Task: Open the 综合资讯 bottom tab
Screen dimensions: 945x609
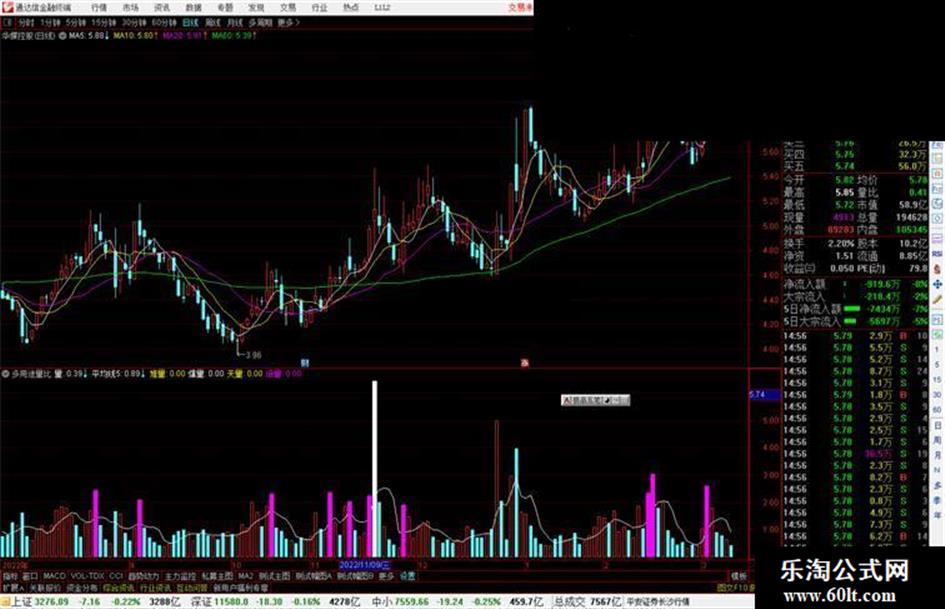Action: coord(118,587)
